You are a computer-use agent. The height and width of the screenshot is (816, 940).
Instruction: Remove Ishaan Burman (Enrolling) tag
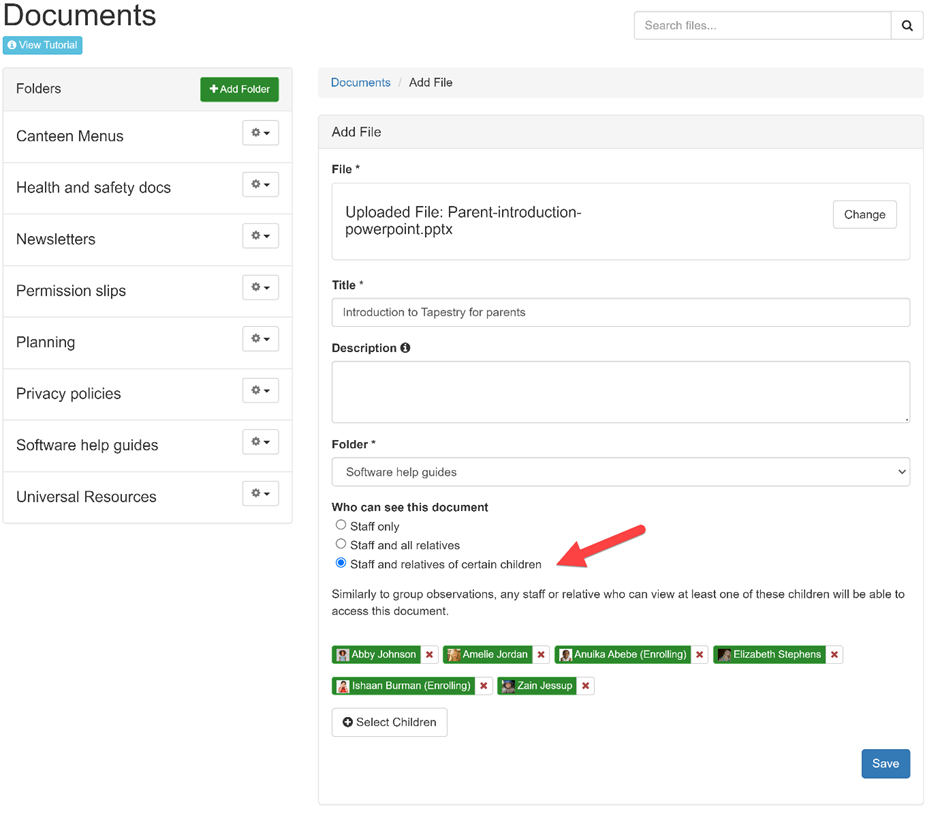point(484,686)
